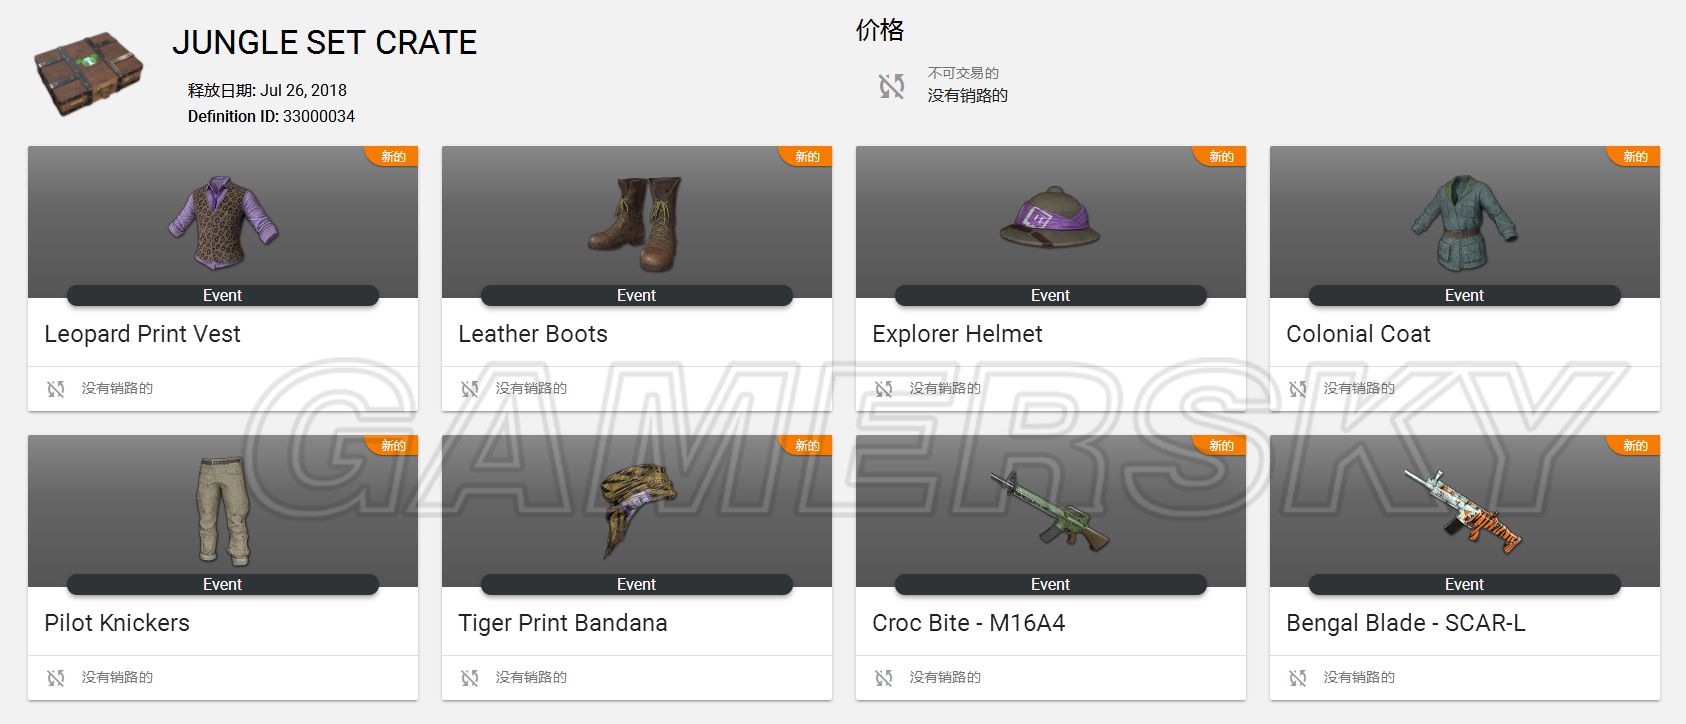This screenshot has width=1686, height=724.
Task: Click the Tiger Print Bandana title
Action: click(x=563, y=623)
